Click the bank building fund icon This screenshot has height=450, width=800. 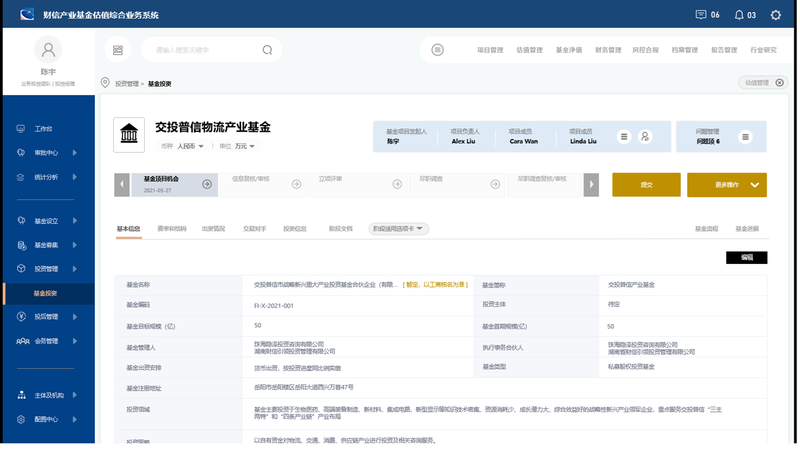point(129,135)
